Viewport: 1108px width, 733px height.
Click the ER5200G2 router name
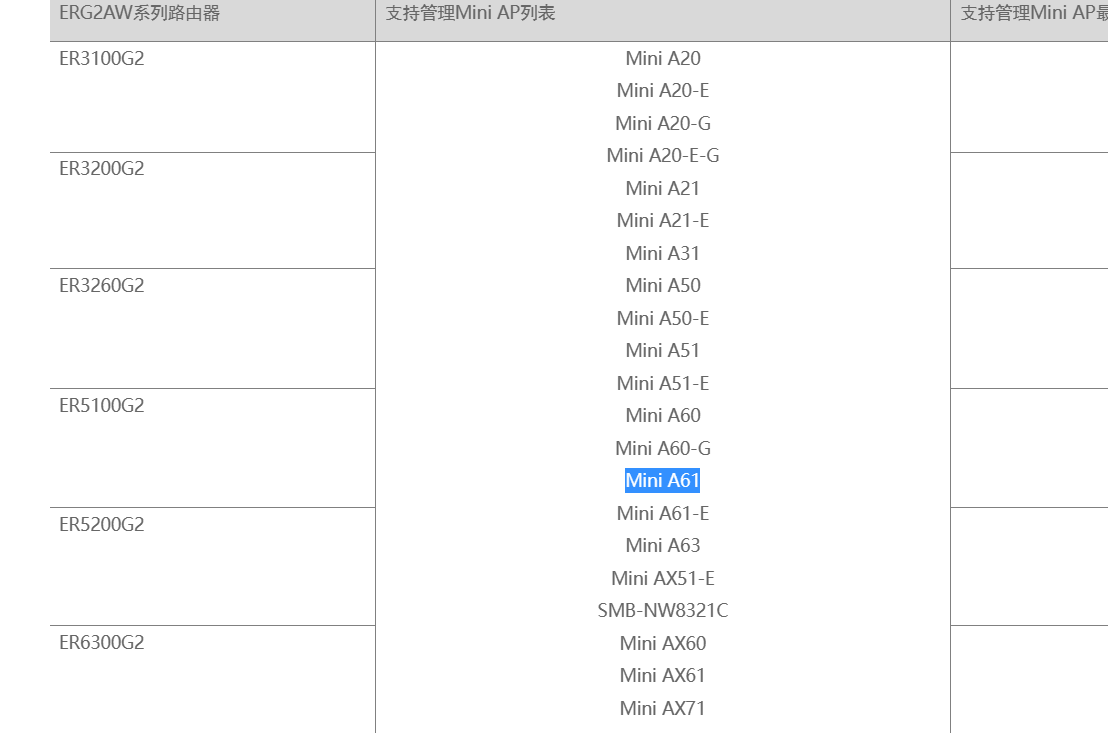[102, 524]
